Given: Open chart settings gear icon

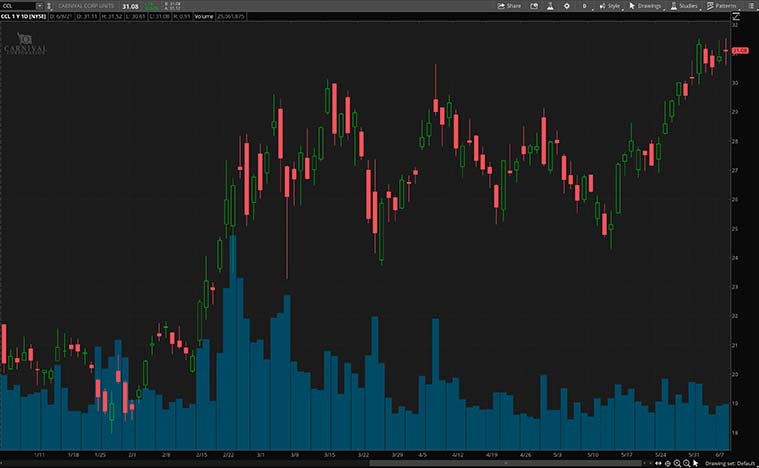Looking at the screenshot, I should [567, 5].
